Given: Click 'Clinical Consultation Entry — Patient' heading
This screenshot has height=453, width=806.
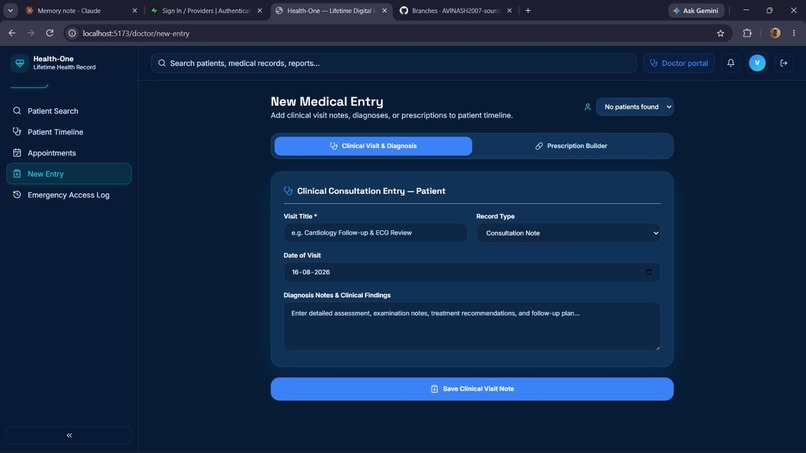Looking at the screenshot, I should pos(371,191).
